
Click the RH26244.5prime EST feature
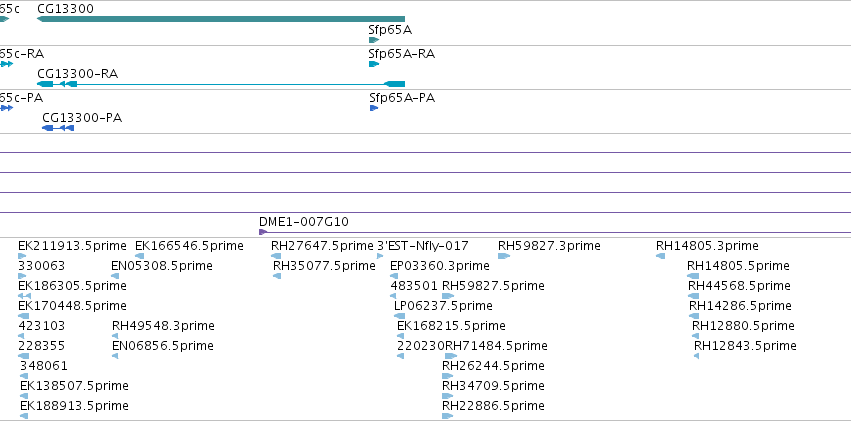click(448, 376)
